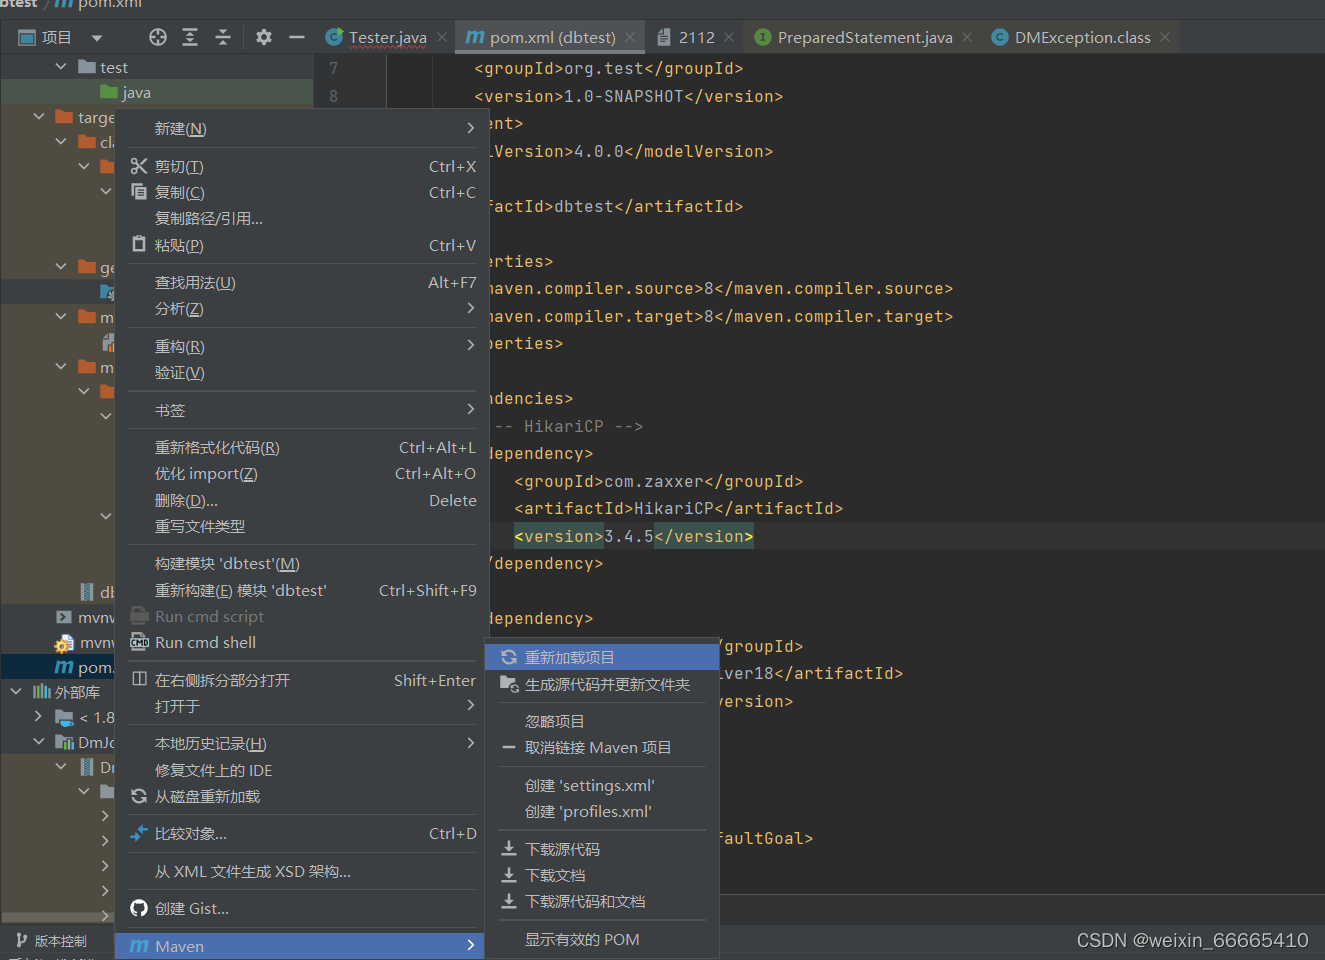Open the Maven submenu item

(x=300, y=946)
